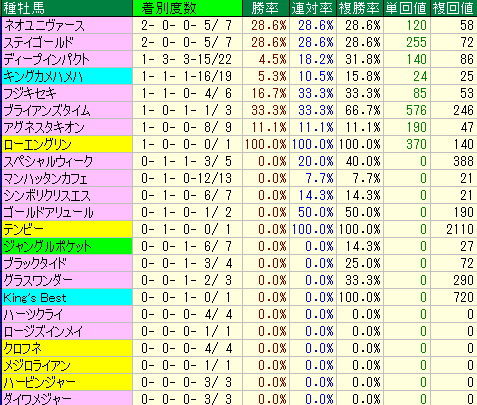Click the 25.0% 複勝率 for ブラックタイド

[363, 264]
